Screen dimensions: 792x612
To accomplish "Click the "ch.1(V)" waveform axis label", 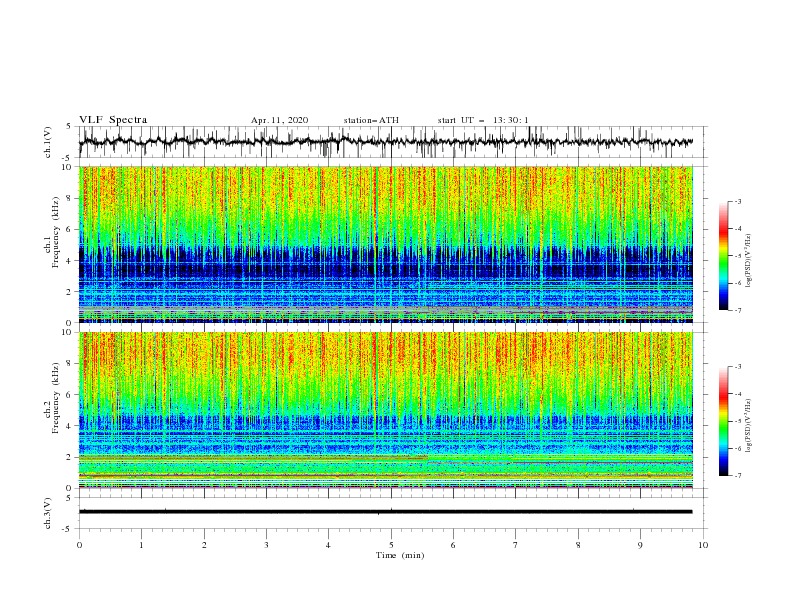I will [48, 142].
